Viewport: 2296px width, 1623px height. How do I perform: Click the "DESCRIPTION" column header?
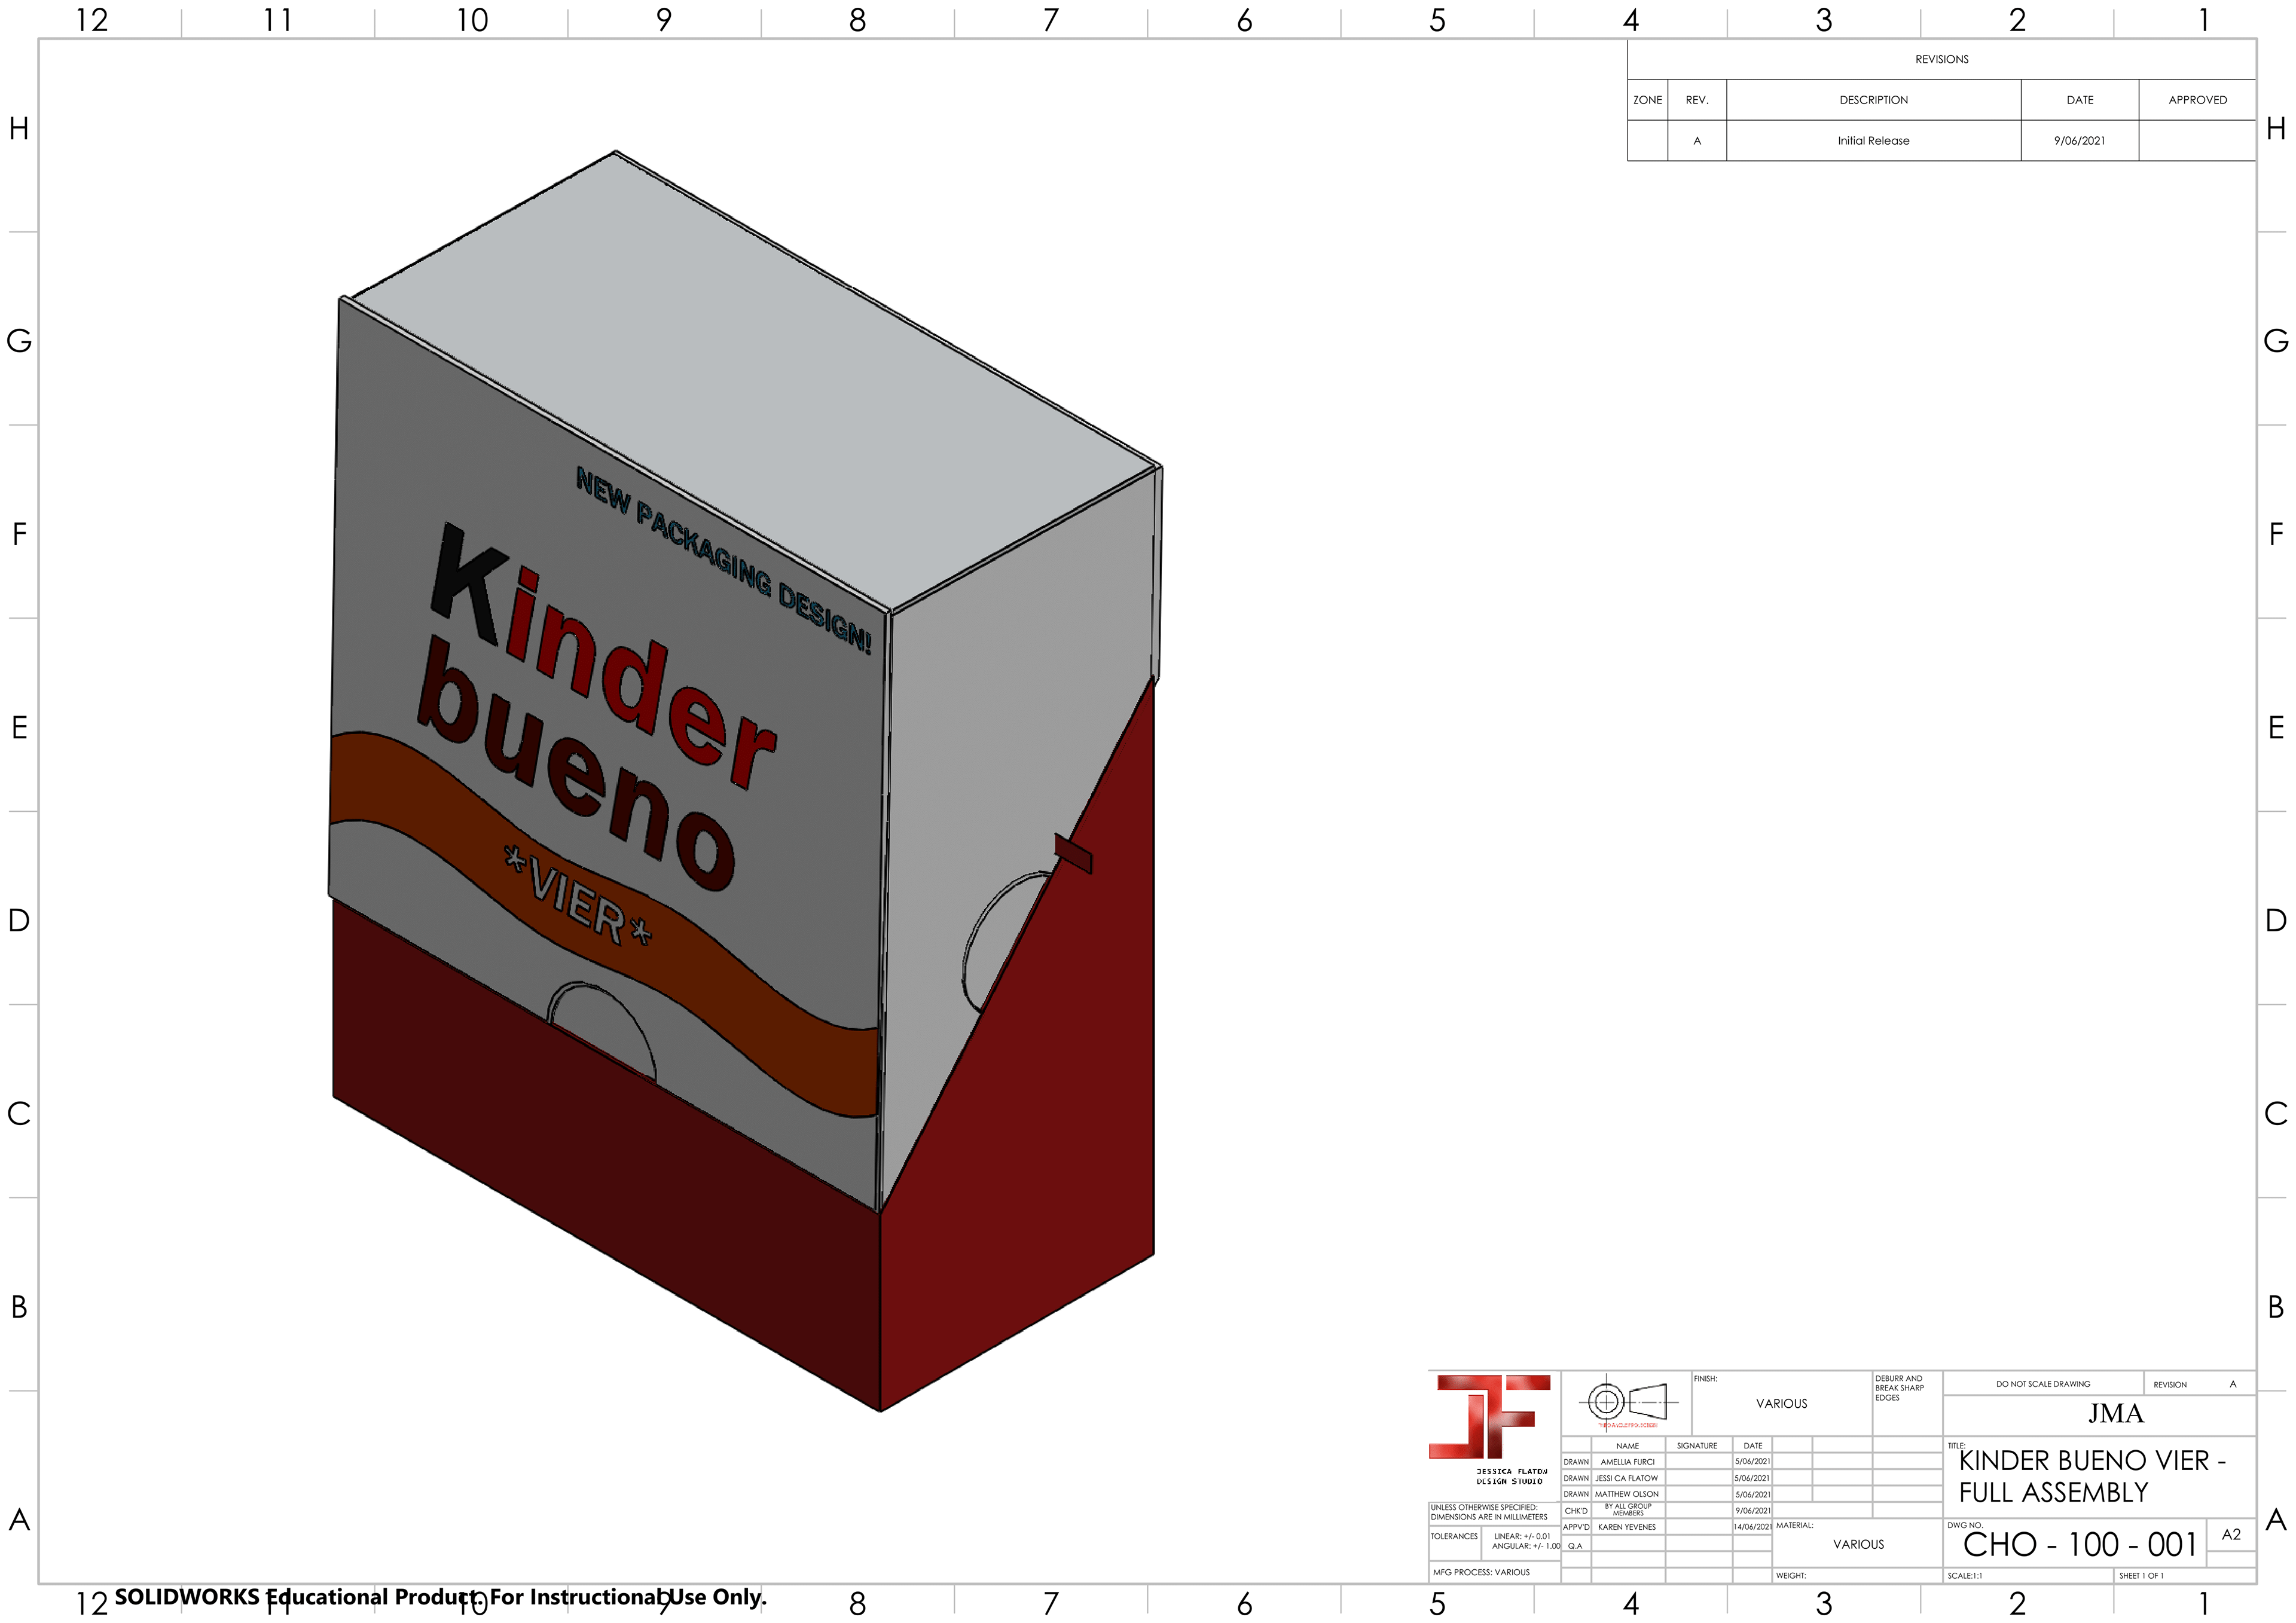(1873, 100)
